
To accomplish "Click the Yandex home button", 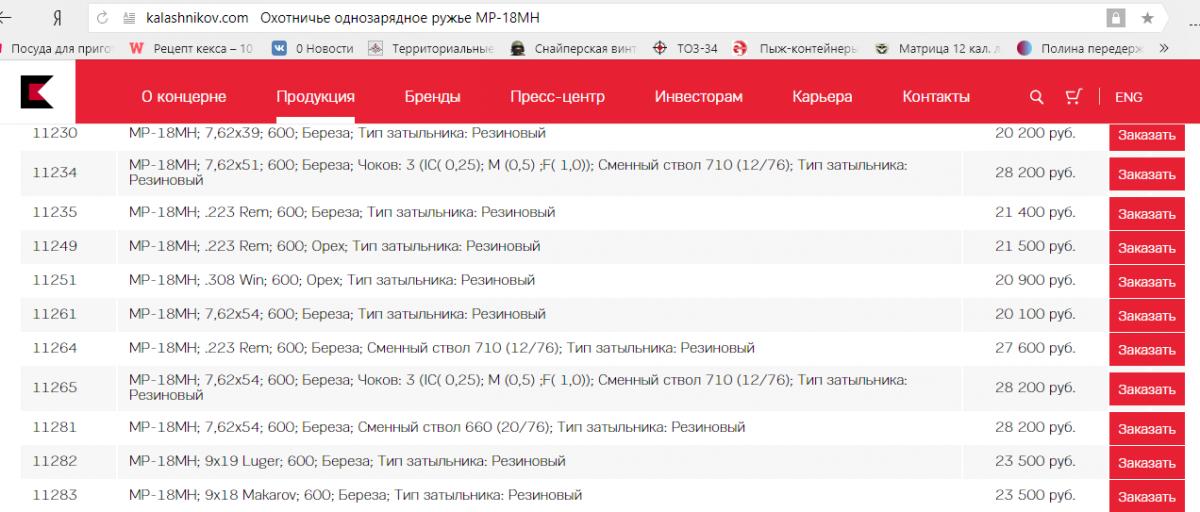I will click(x=58, y=18).
